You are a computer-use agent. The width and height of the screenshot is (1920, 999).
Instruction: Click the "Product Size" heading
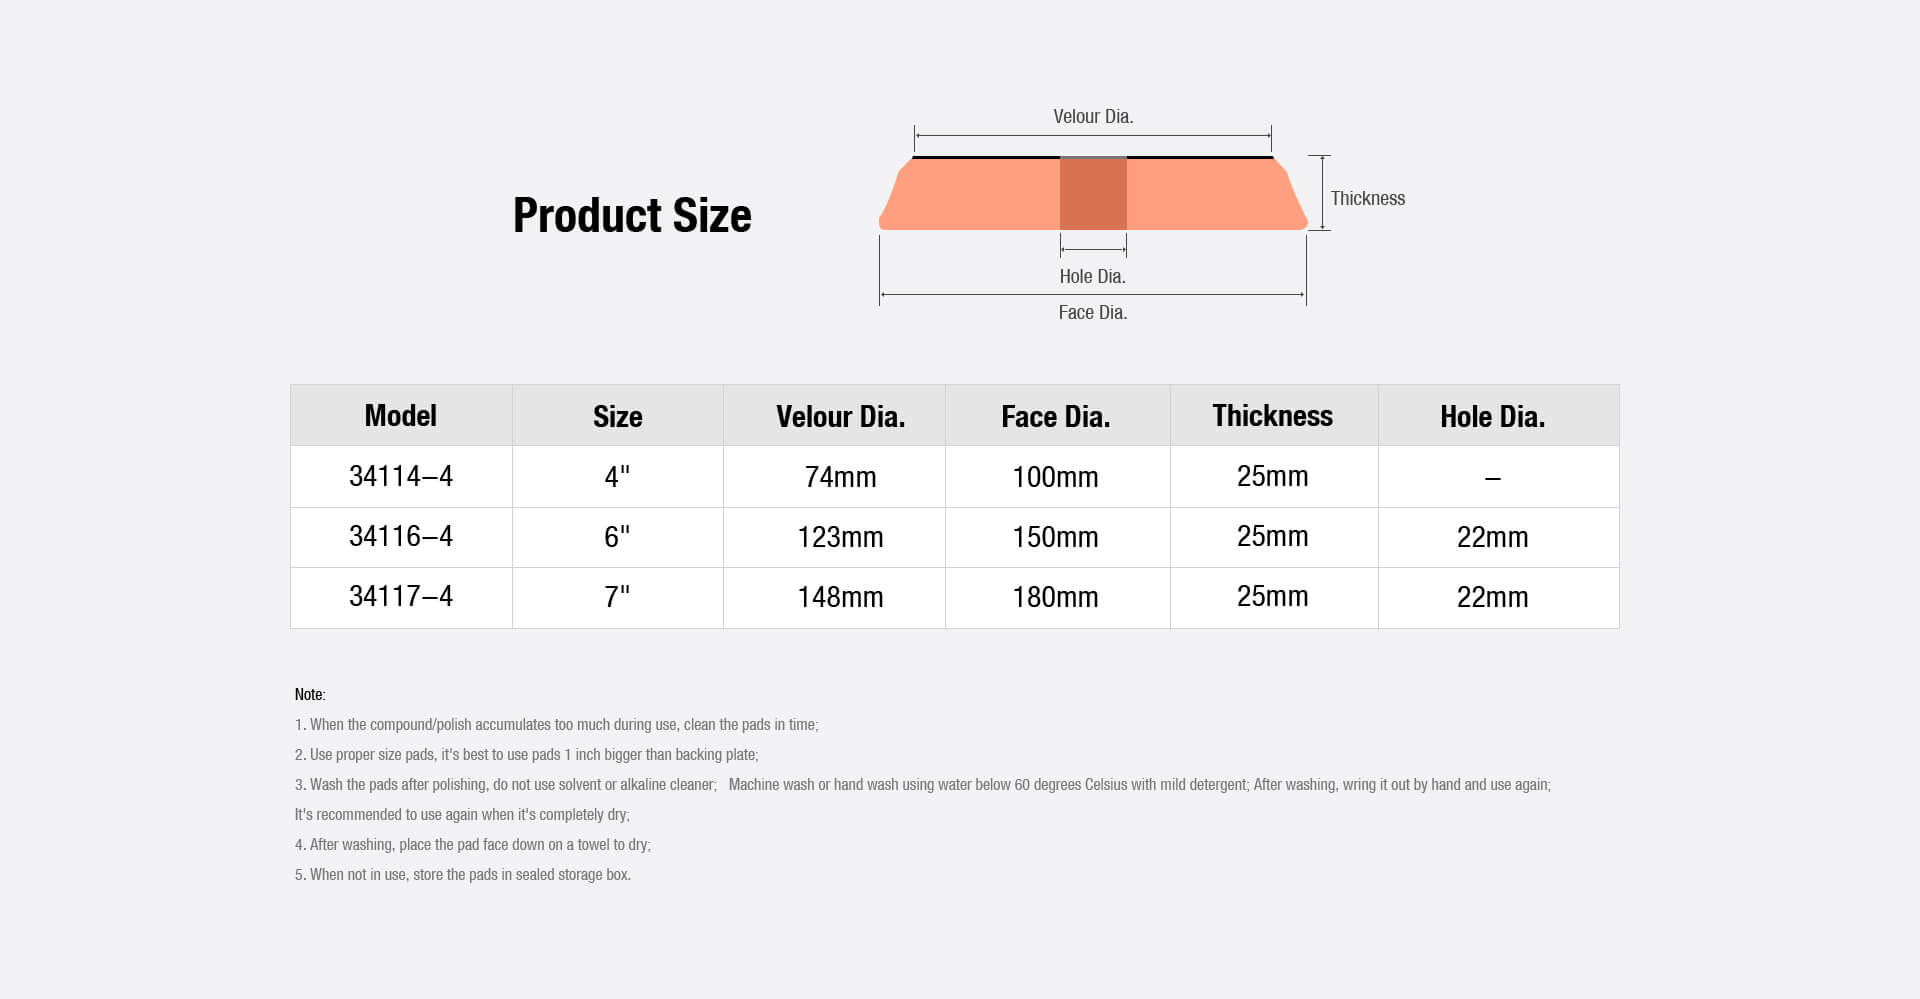pyautogui.click(x=632, y=216)
